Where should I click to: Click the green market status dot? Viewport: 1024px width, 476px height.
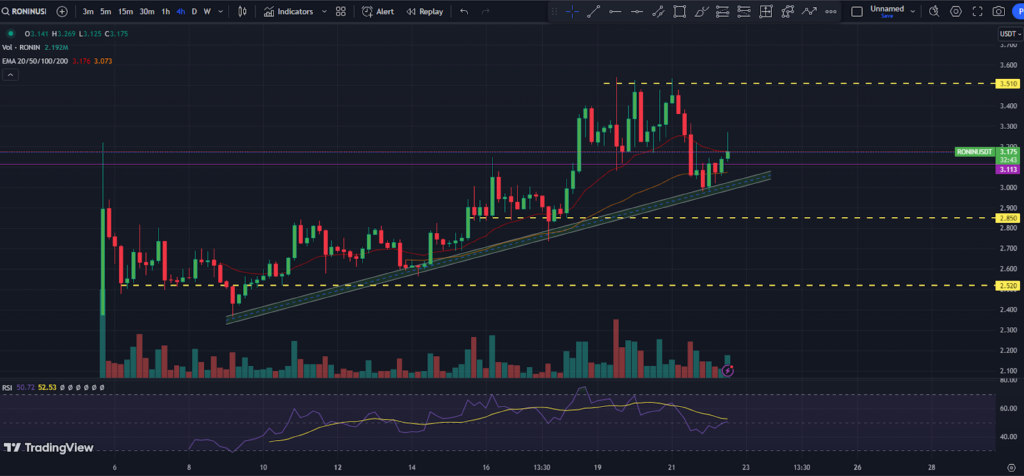tap(10, 34)
